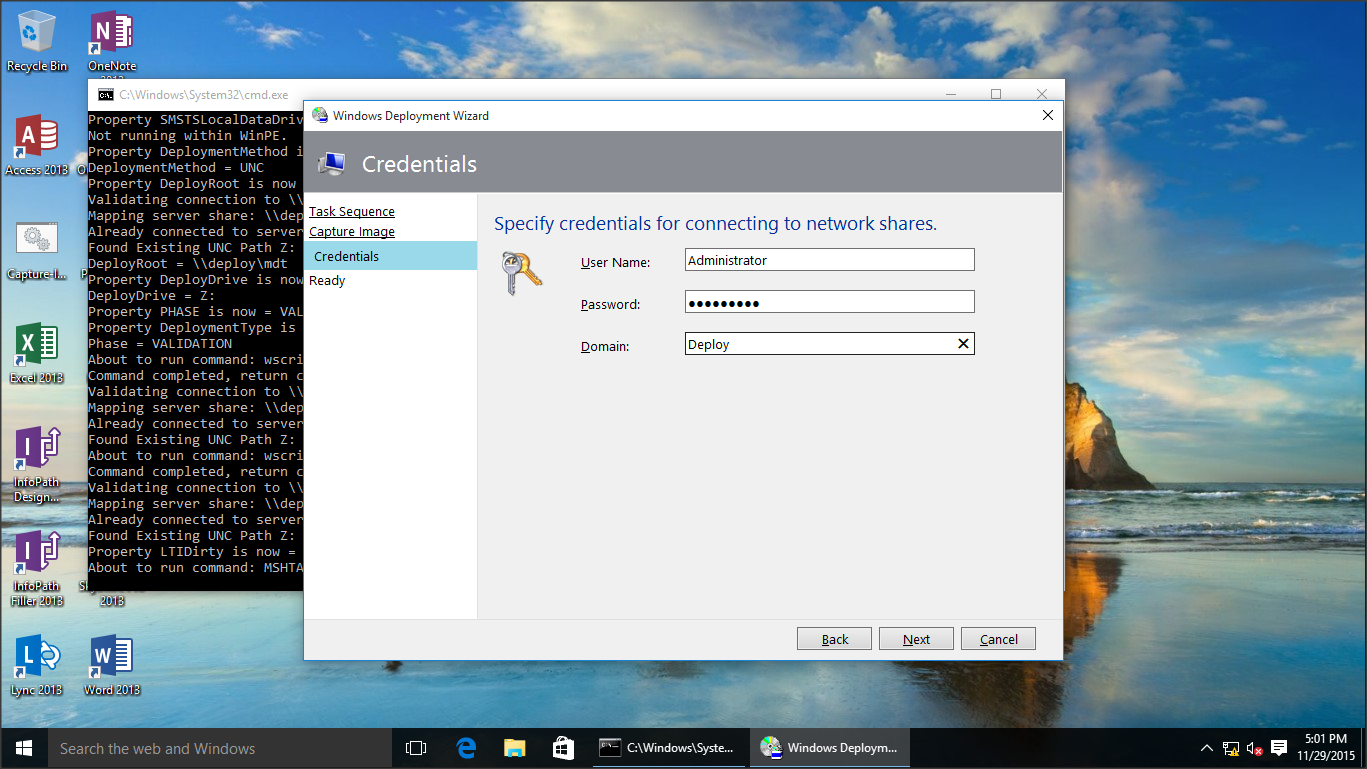Viewport: 1367px width, 769px height.
Task: Show hidden system tray icons
Action: click(x=1207, y=748)
